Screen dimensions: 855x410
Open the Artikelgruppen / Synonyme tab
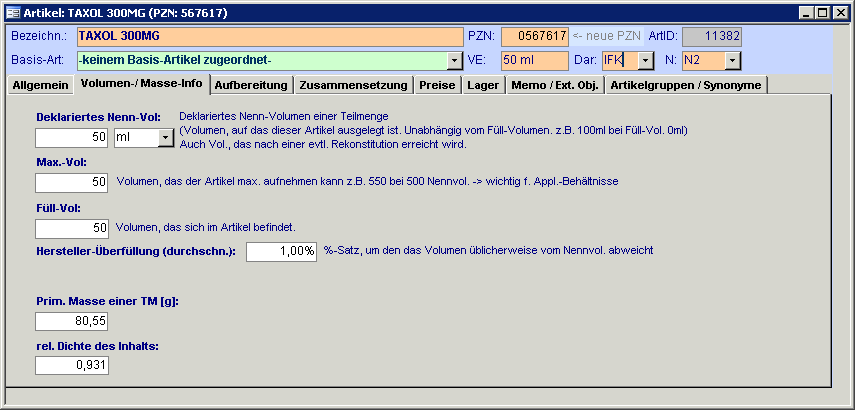click(686, 86)
